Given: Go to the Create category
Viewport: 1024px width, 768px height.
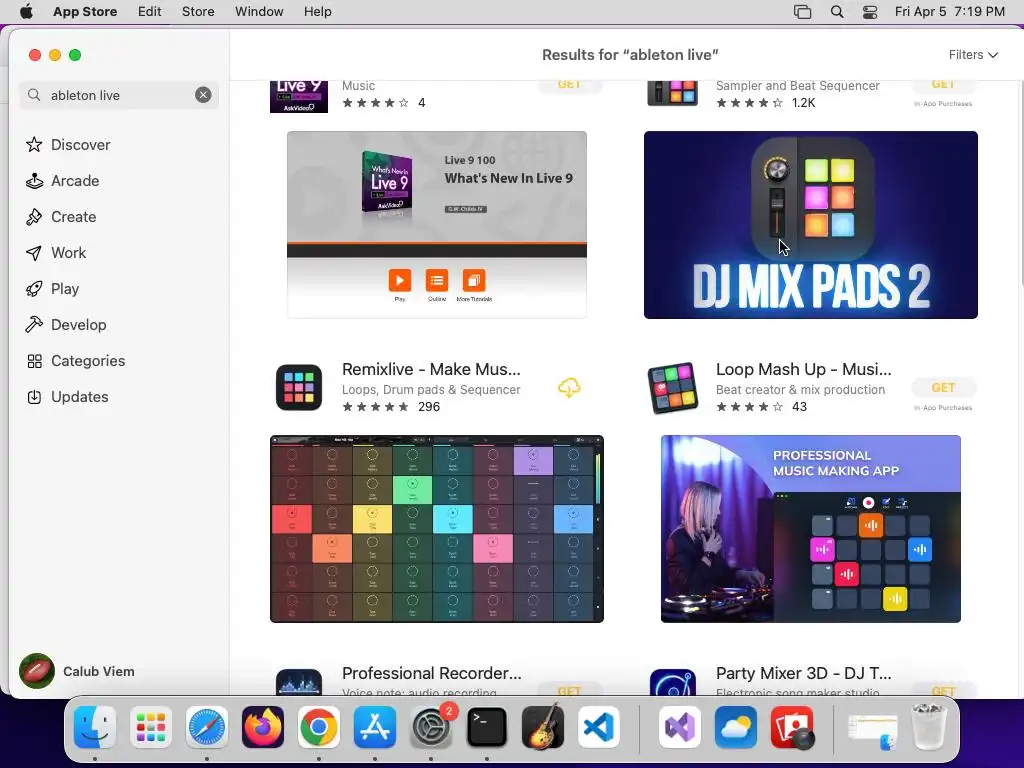Looking at the screenshot, I should [61, 217].
